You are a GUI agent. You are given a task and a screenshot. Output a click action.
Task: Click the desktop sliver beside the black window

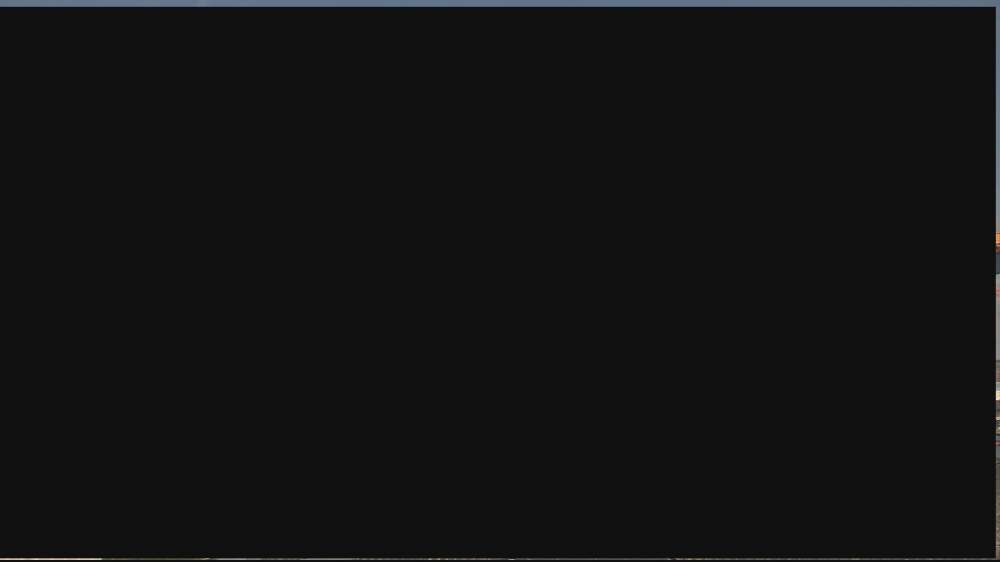(x=997, y=281)
